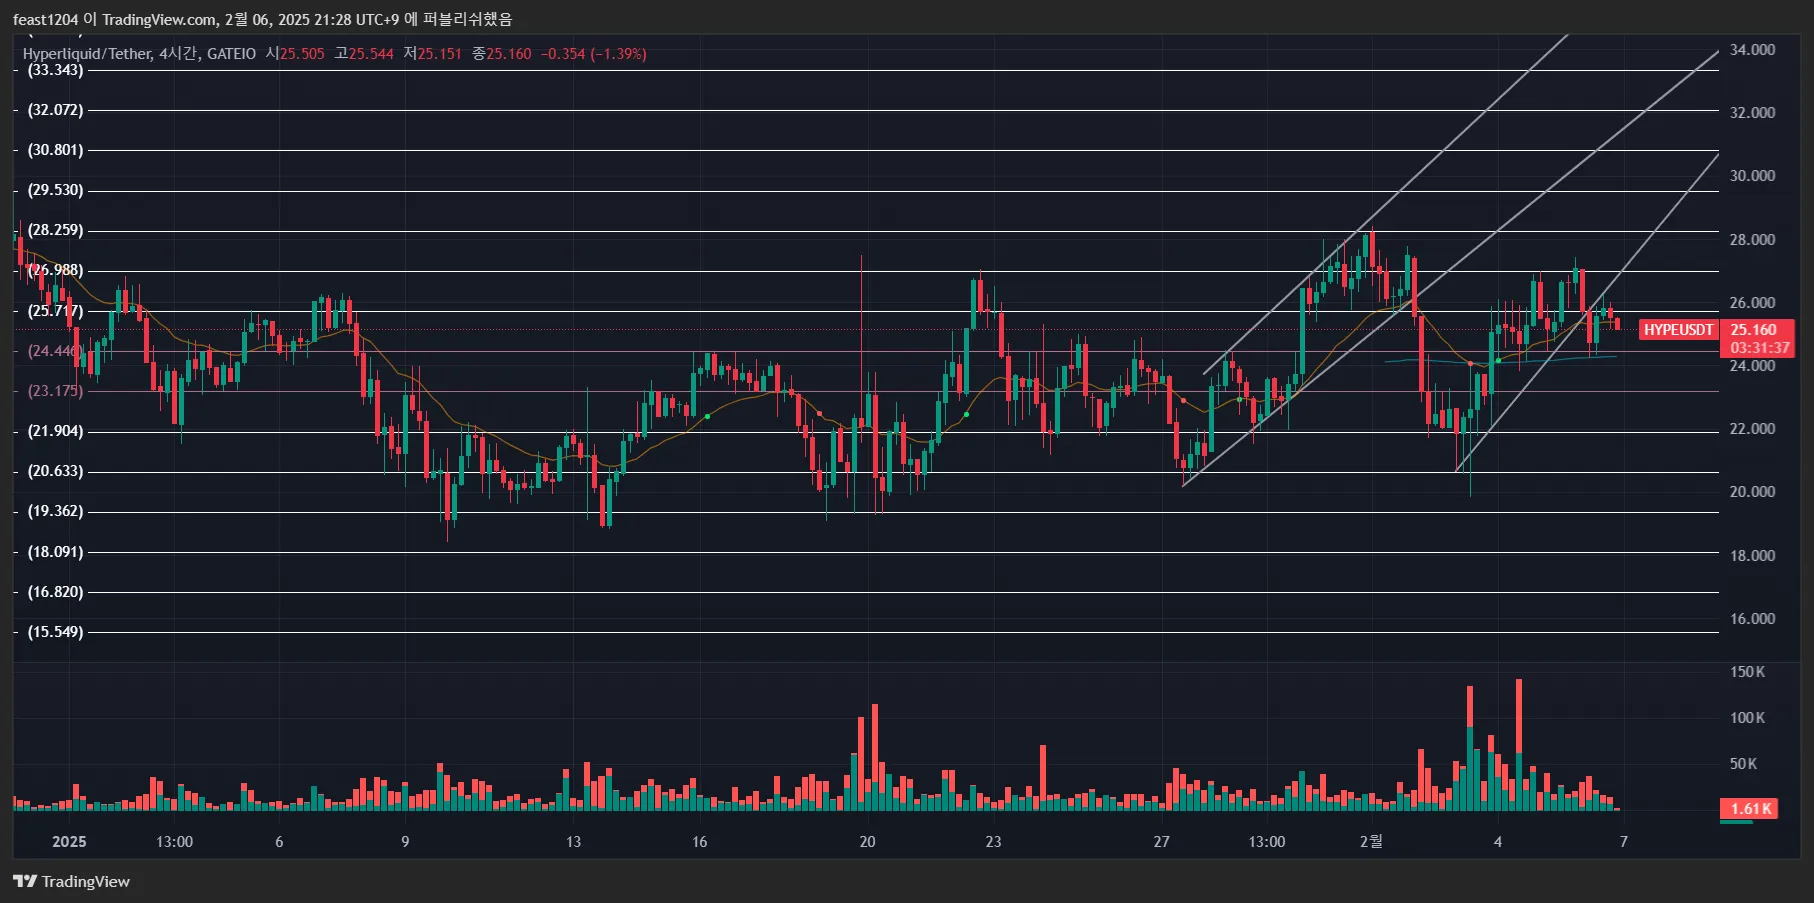Click date 27 on the time axis
1814x903 pixels.
pyautogui.click(x=1161, y=842)
